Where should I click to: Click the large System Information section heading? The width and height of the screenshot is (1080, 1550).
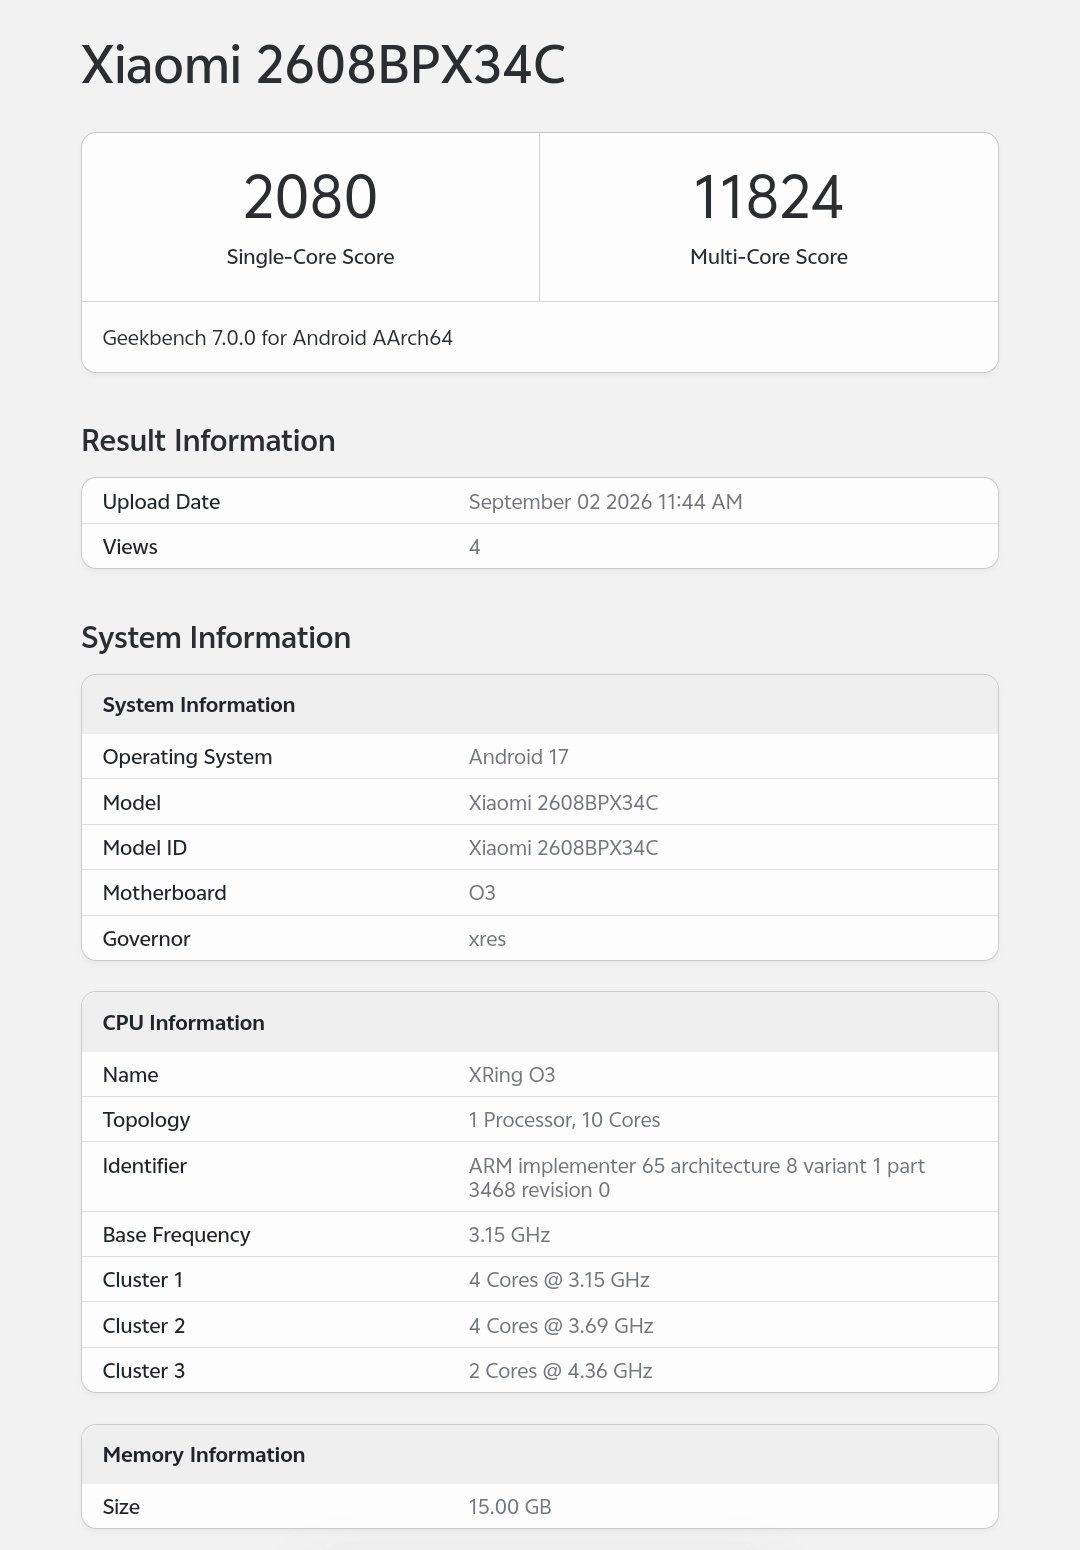(216, 638)
